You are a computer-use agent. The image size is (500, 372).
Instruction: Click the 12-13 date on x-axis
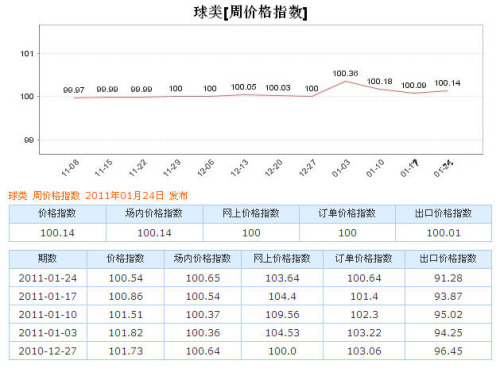pos(240,168)
